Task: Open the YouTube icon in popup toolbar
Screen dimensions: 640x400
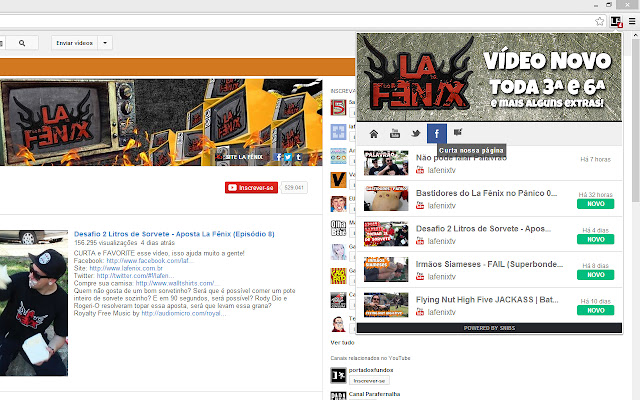Action: tap(395, 133)
